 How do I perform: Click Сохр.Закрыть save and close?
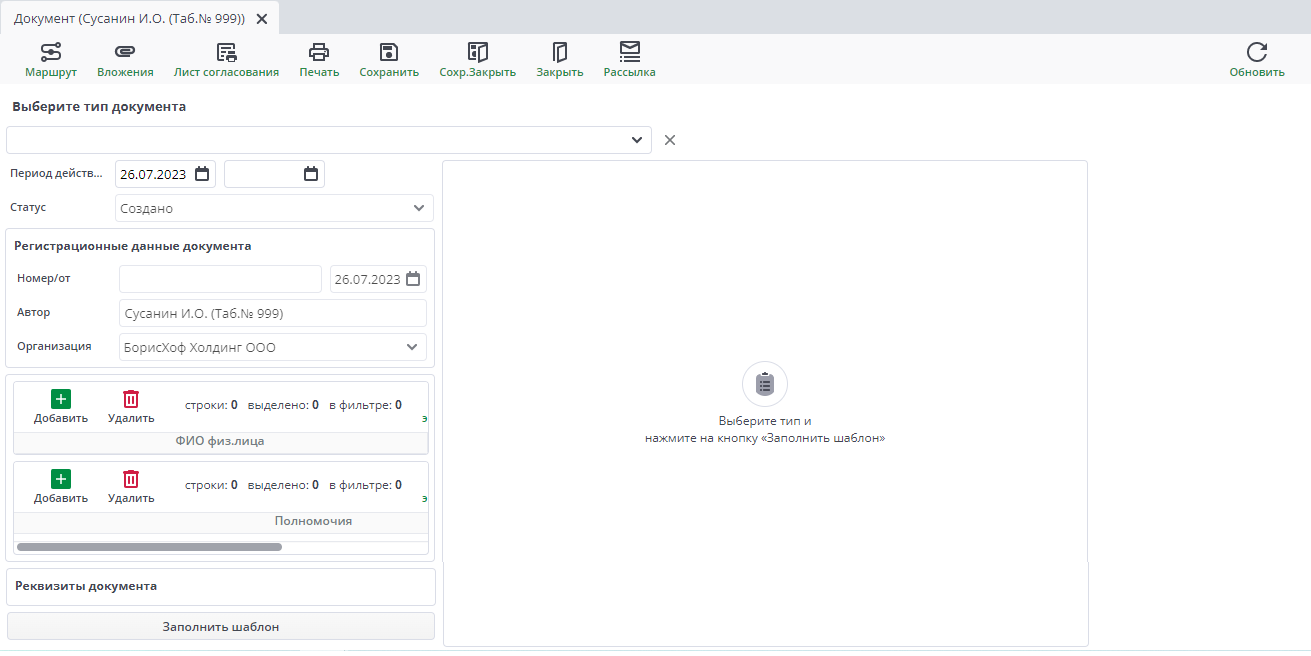[x=478, y=60]
